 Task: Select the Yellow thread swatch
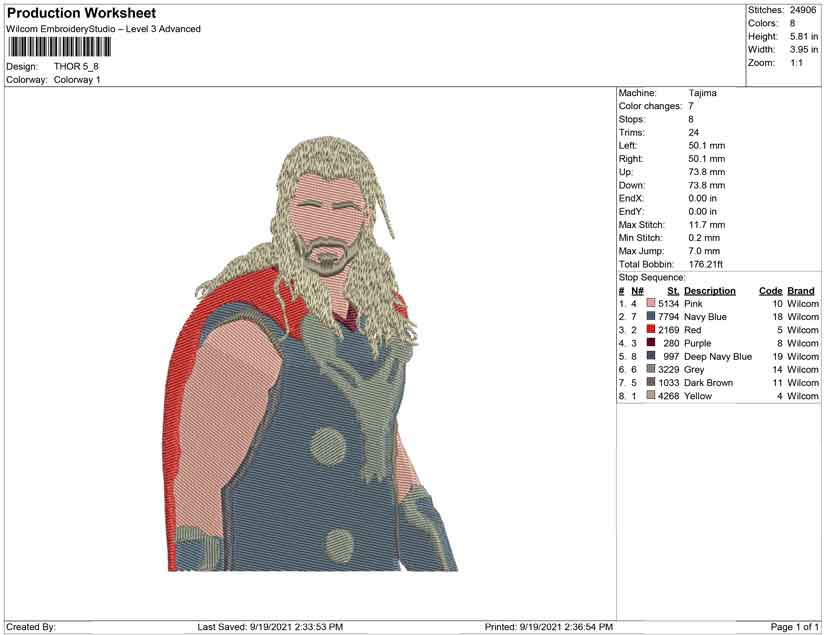coord(651,396)
